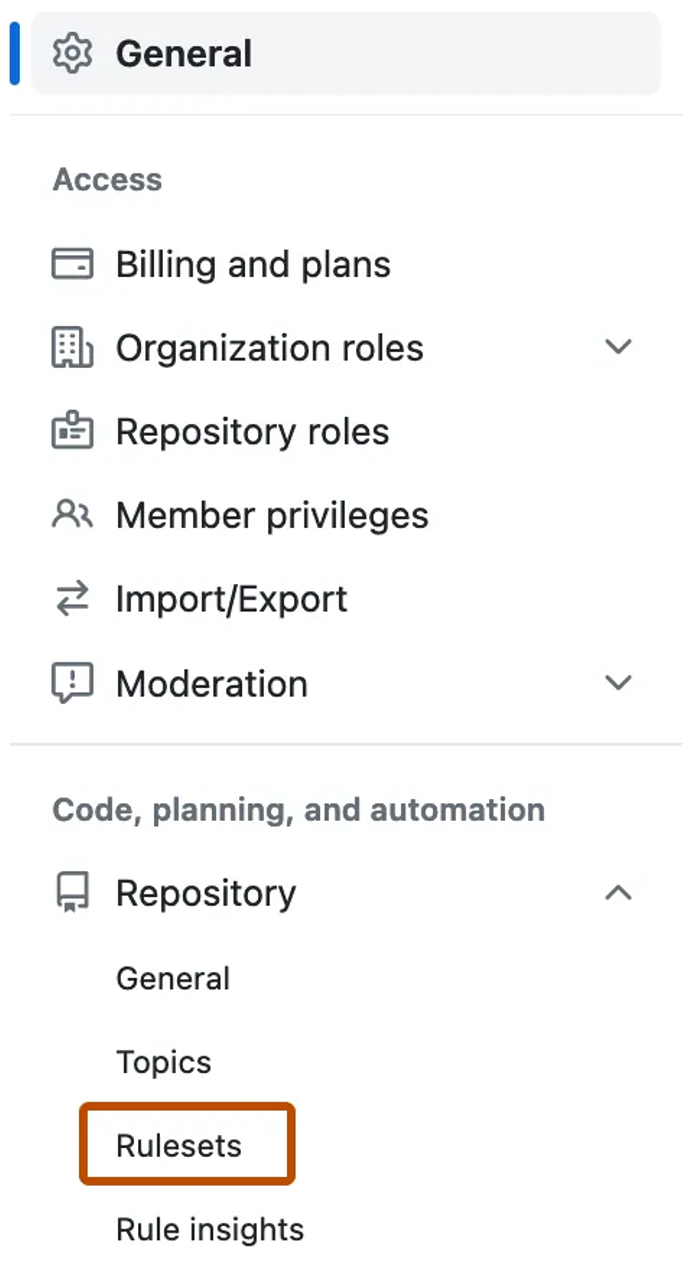Open the Rulesets settings page
The width and height of the screenshot is (688, 1267).
pos(179,1146)
